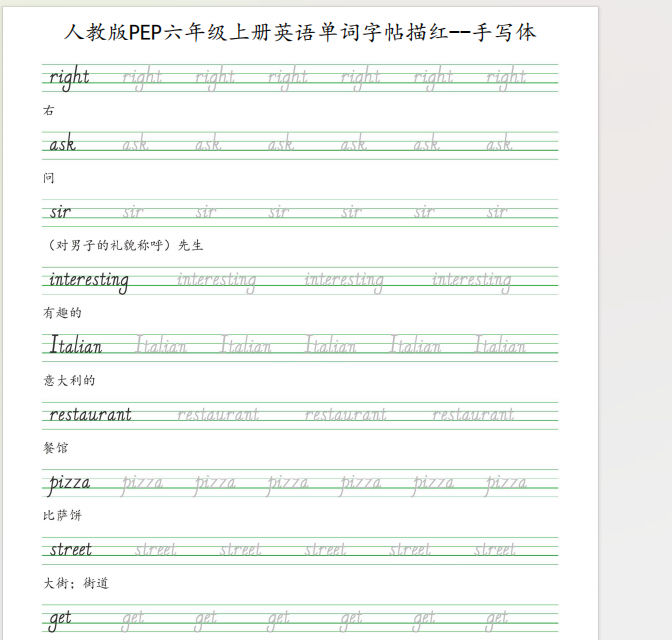Click the Chinese translation "右"
The width and height of the screenshot is (672, 640).
(x=49, y=110)
